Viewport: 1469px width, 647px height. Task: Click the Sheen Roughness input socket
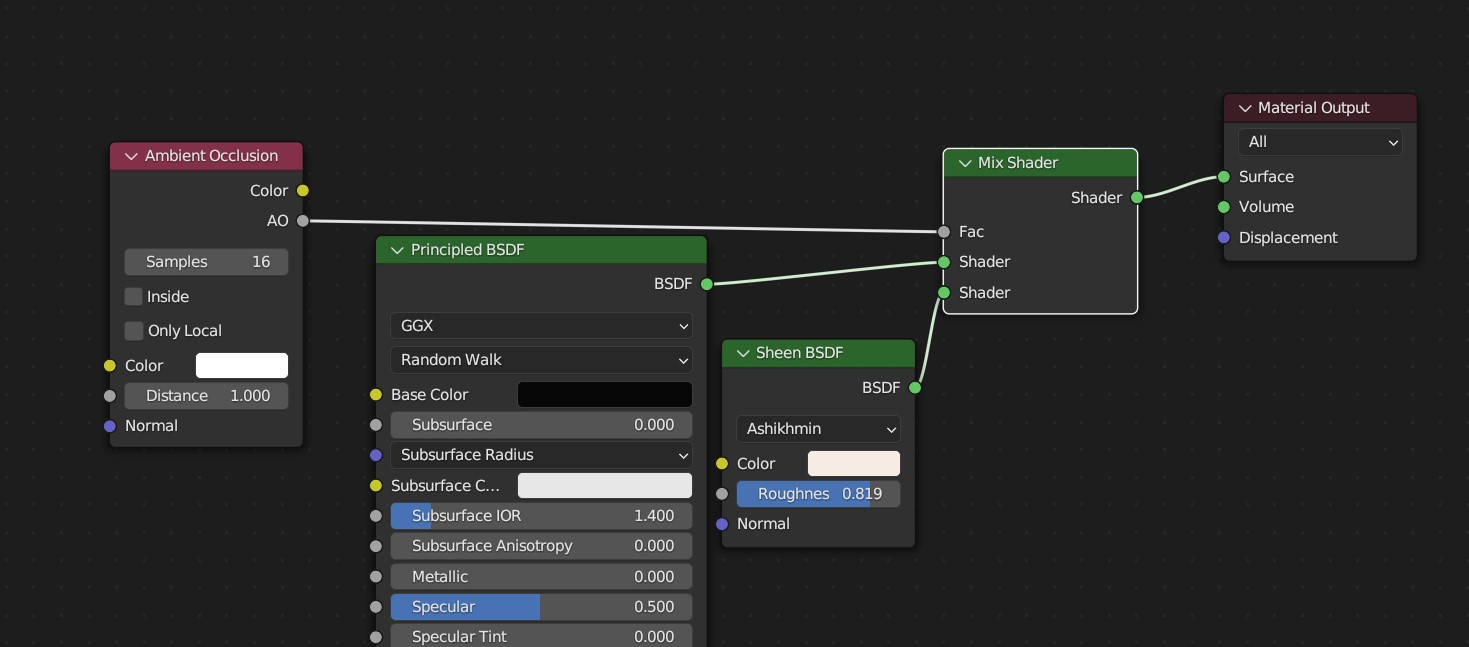click(x=722, y=494)
